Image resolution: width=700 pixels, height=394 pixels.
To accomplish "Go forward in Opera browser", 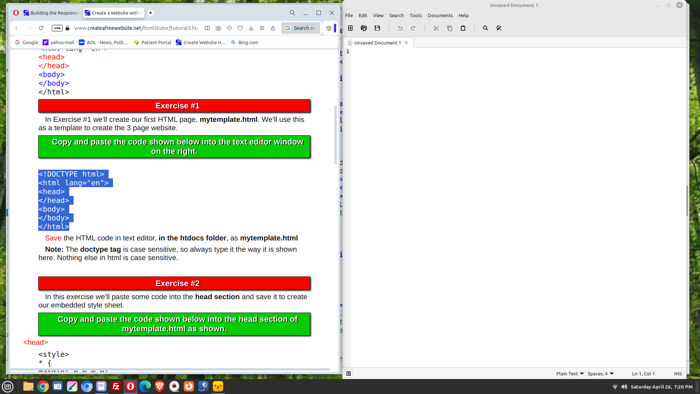I will tap(29, 28).
